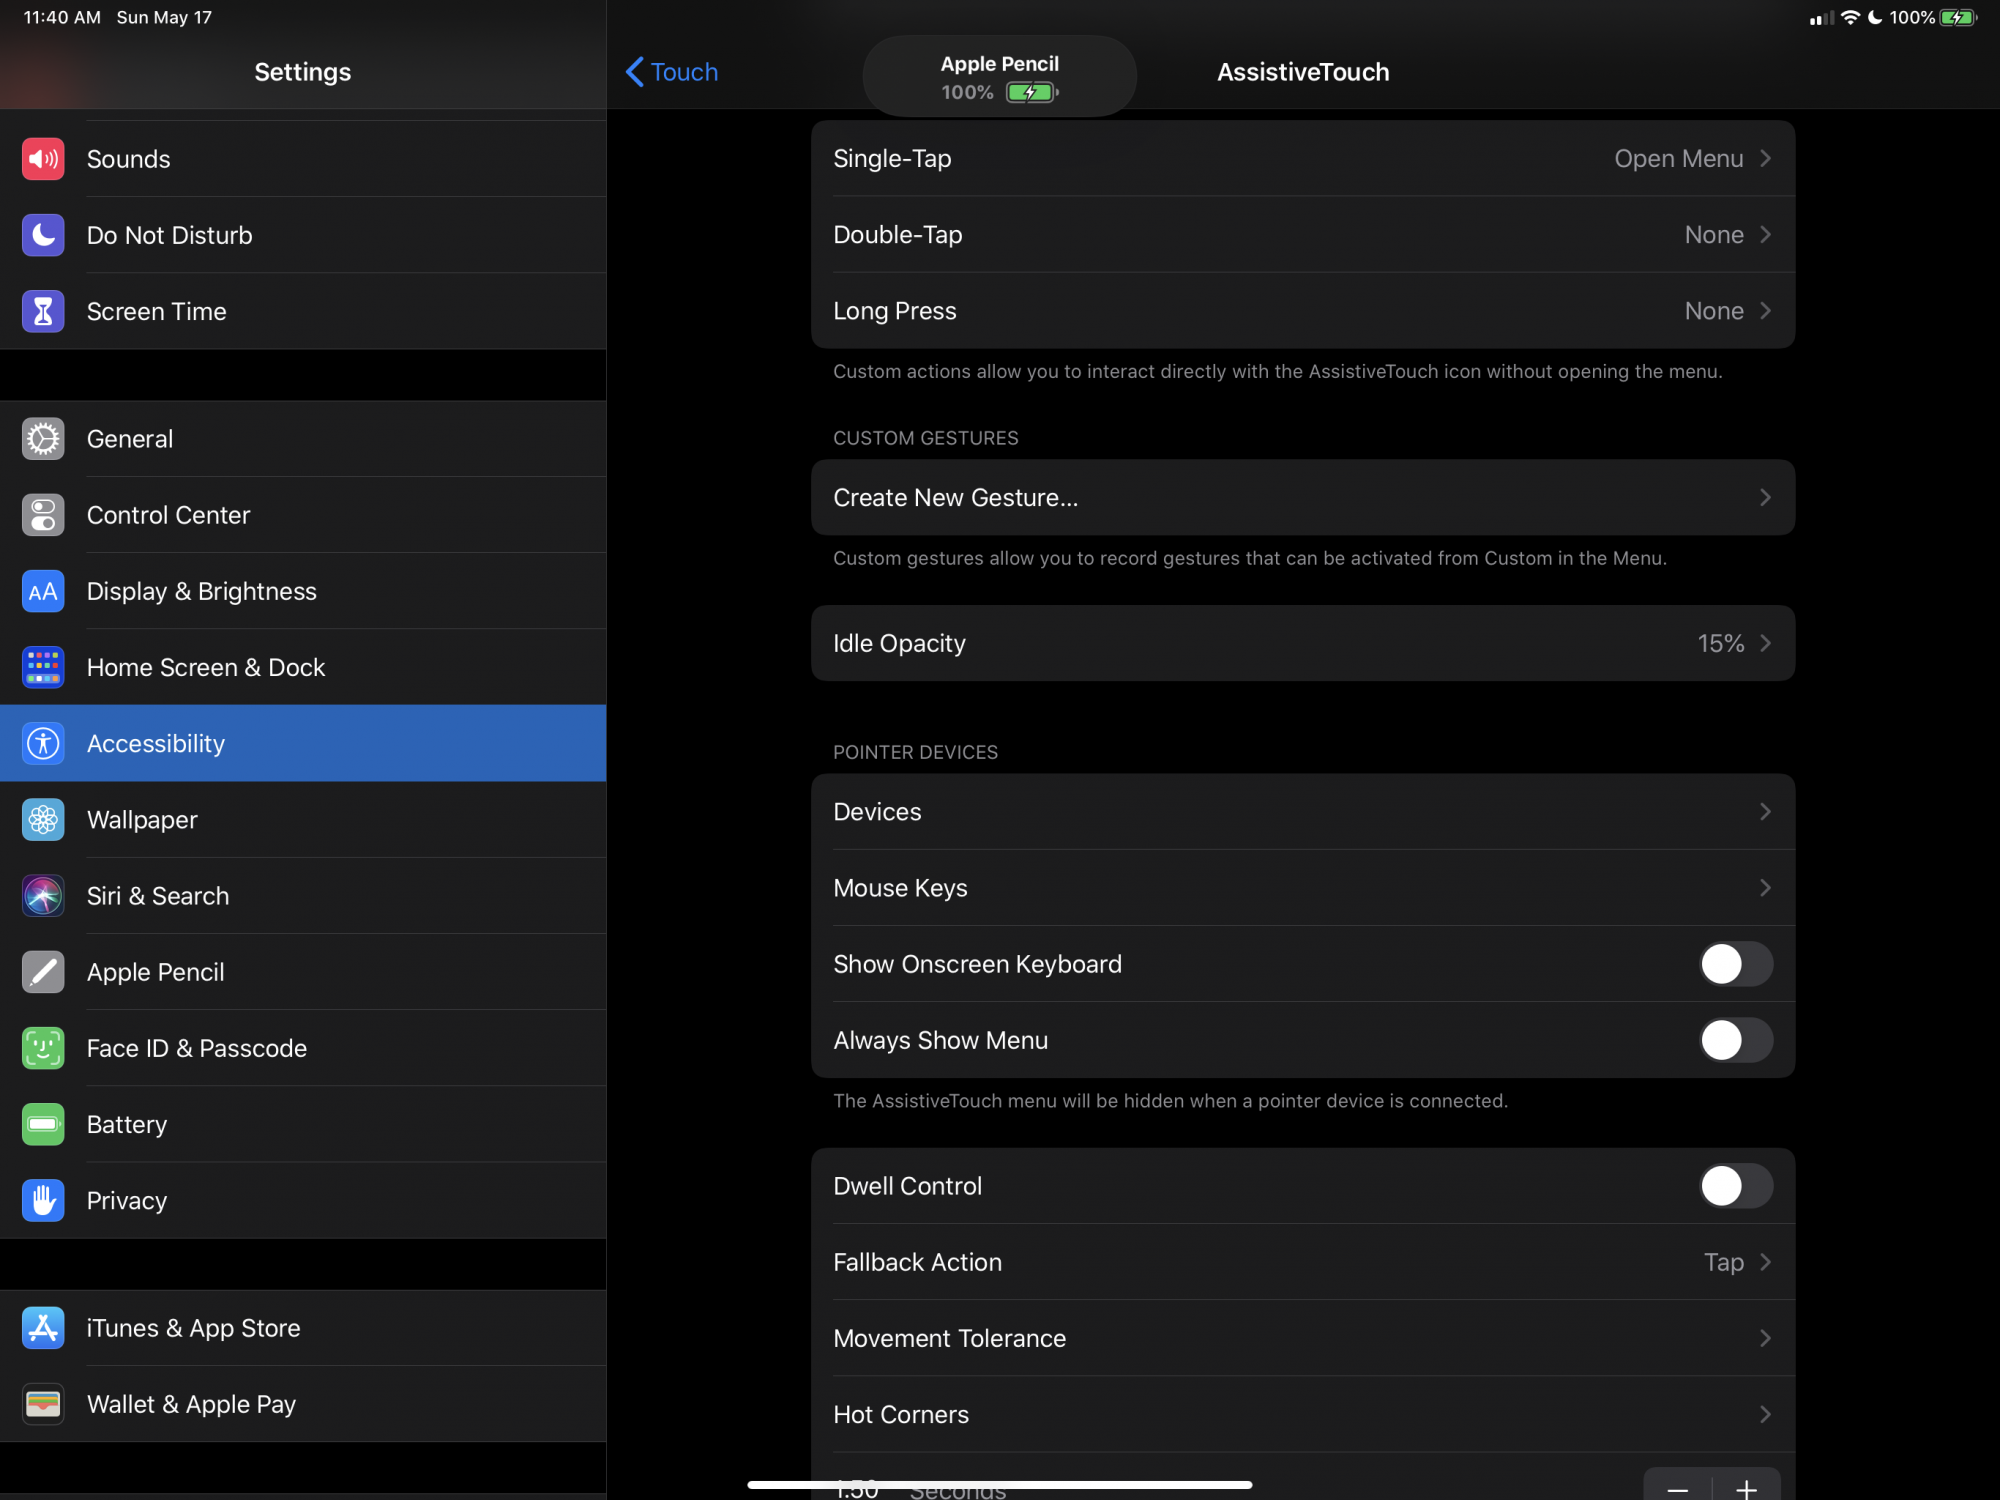Select General in settings sidebar
The image size is (2000, 1500).
click(130, 439)
